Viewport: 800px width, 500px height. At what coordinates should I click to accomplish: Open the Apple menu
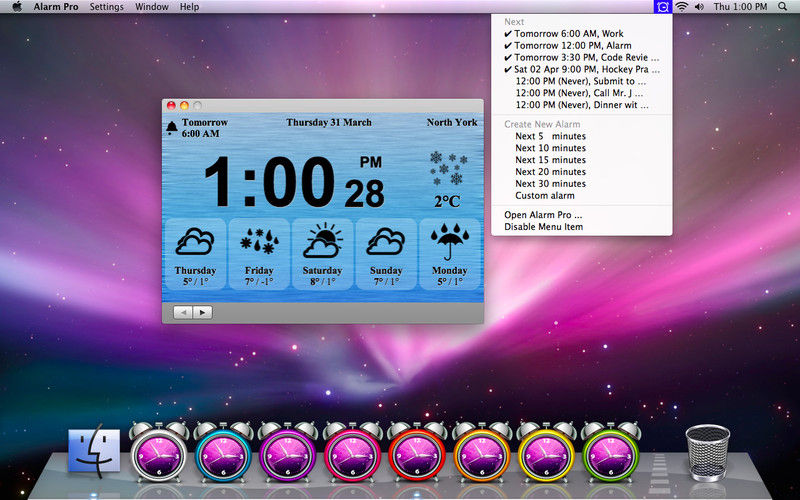[x=17, y=7]
